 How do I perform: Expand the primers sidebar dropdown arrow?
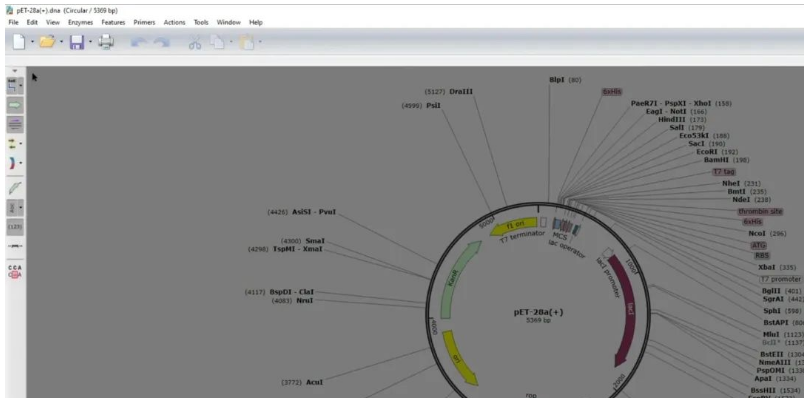pos(21,143)
